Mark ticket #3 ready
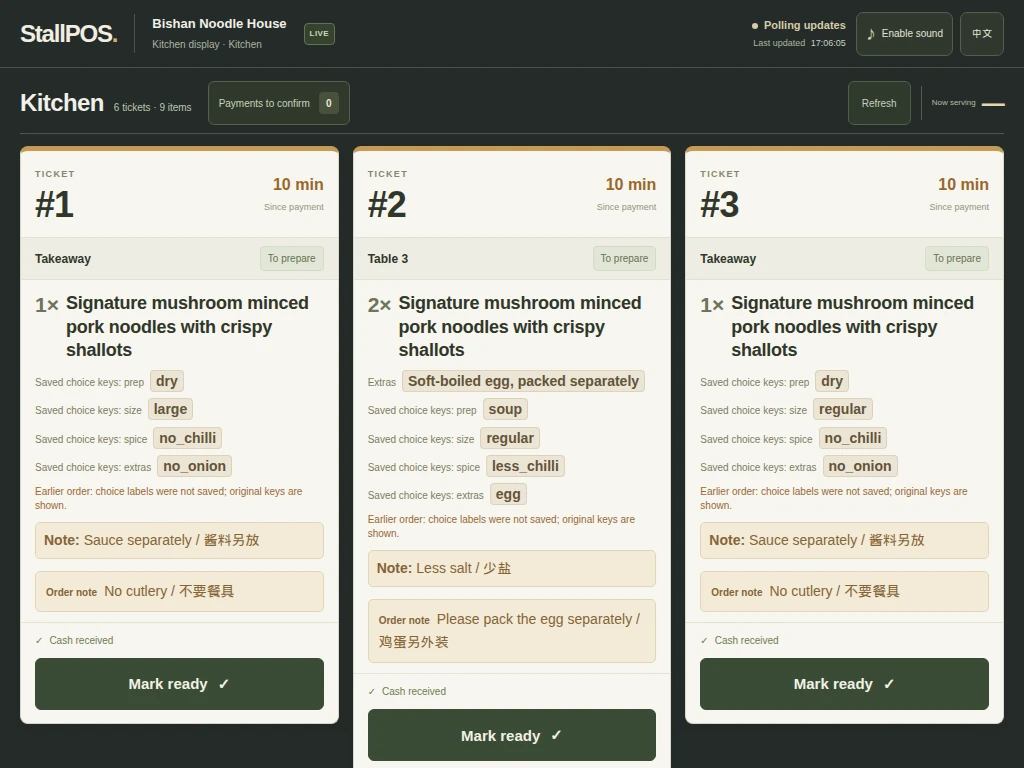This screenshot has height=768, width=1024. point(844,684)
